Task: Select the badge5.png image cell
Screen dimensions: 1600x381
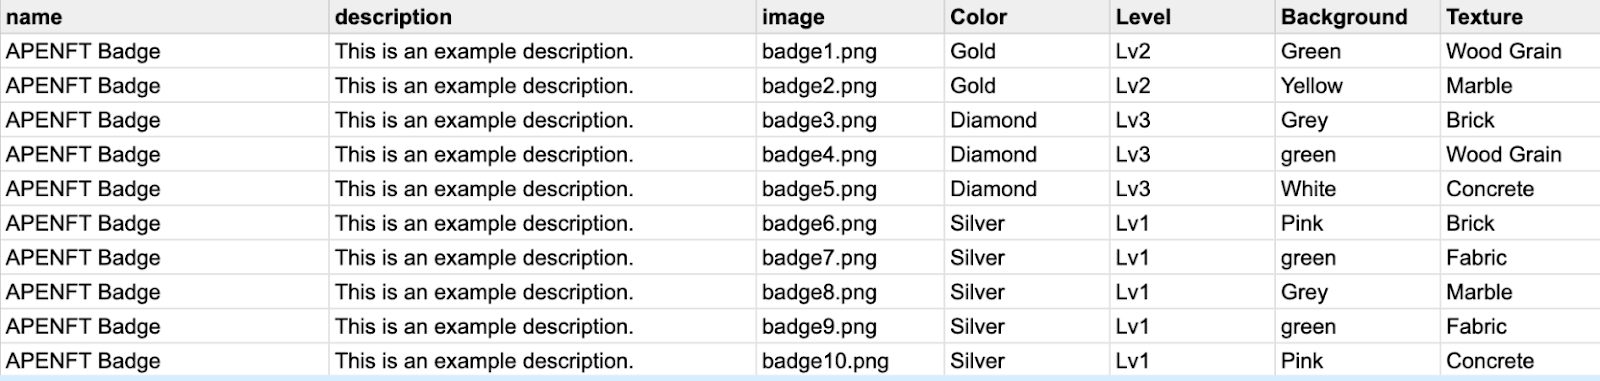Action: pyautogui.click(x=850, y=189)
